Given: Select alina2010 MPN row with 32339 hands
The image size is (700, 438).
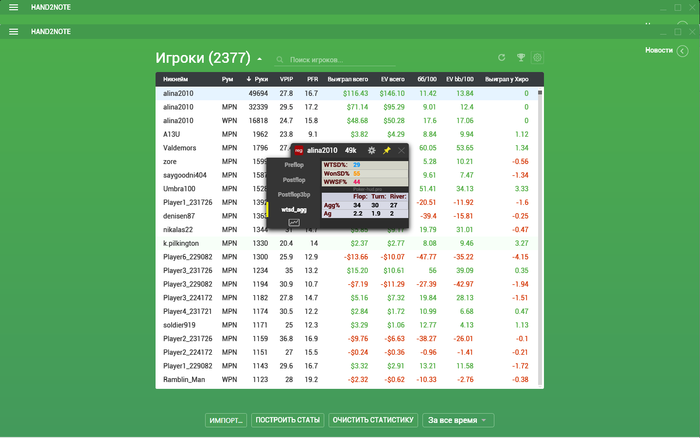Looking at the screenshot, I should [x=346, y=107].
